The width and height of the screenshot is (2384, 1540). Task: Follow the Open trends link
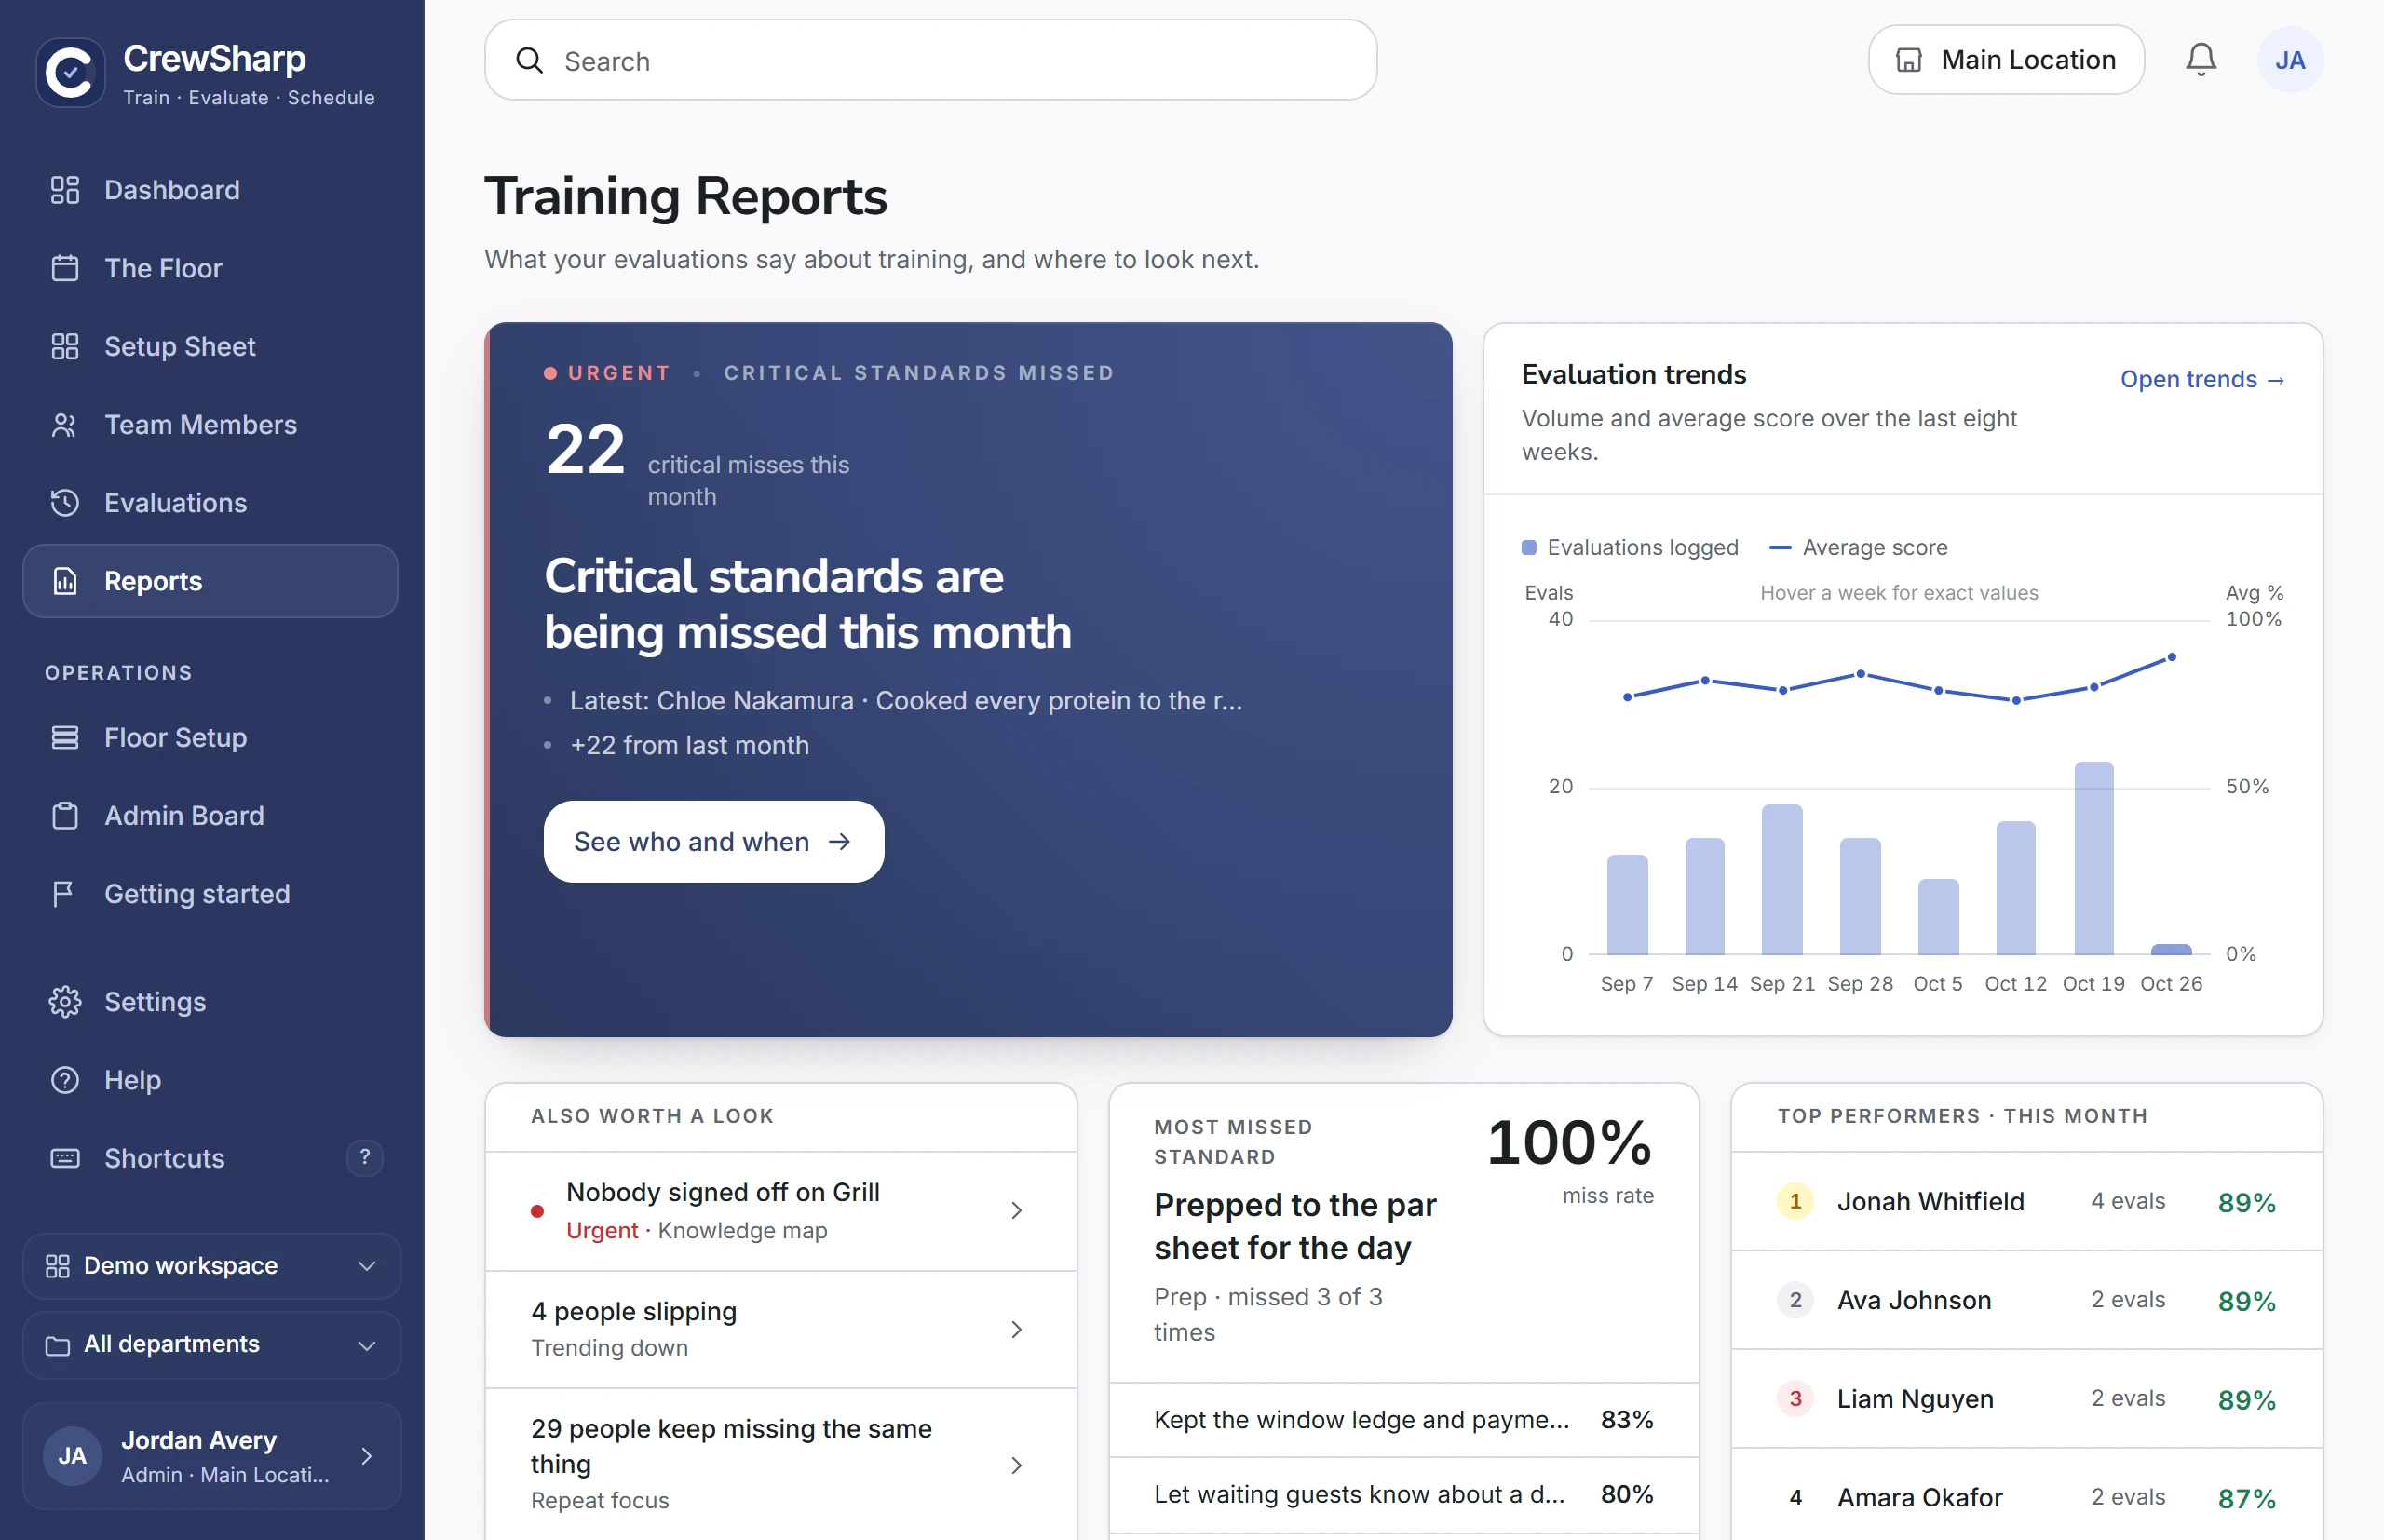point(2203,379)
